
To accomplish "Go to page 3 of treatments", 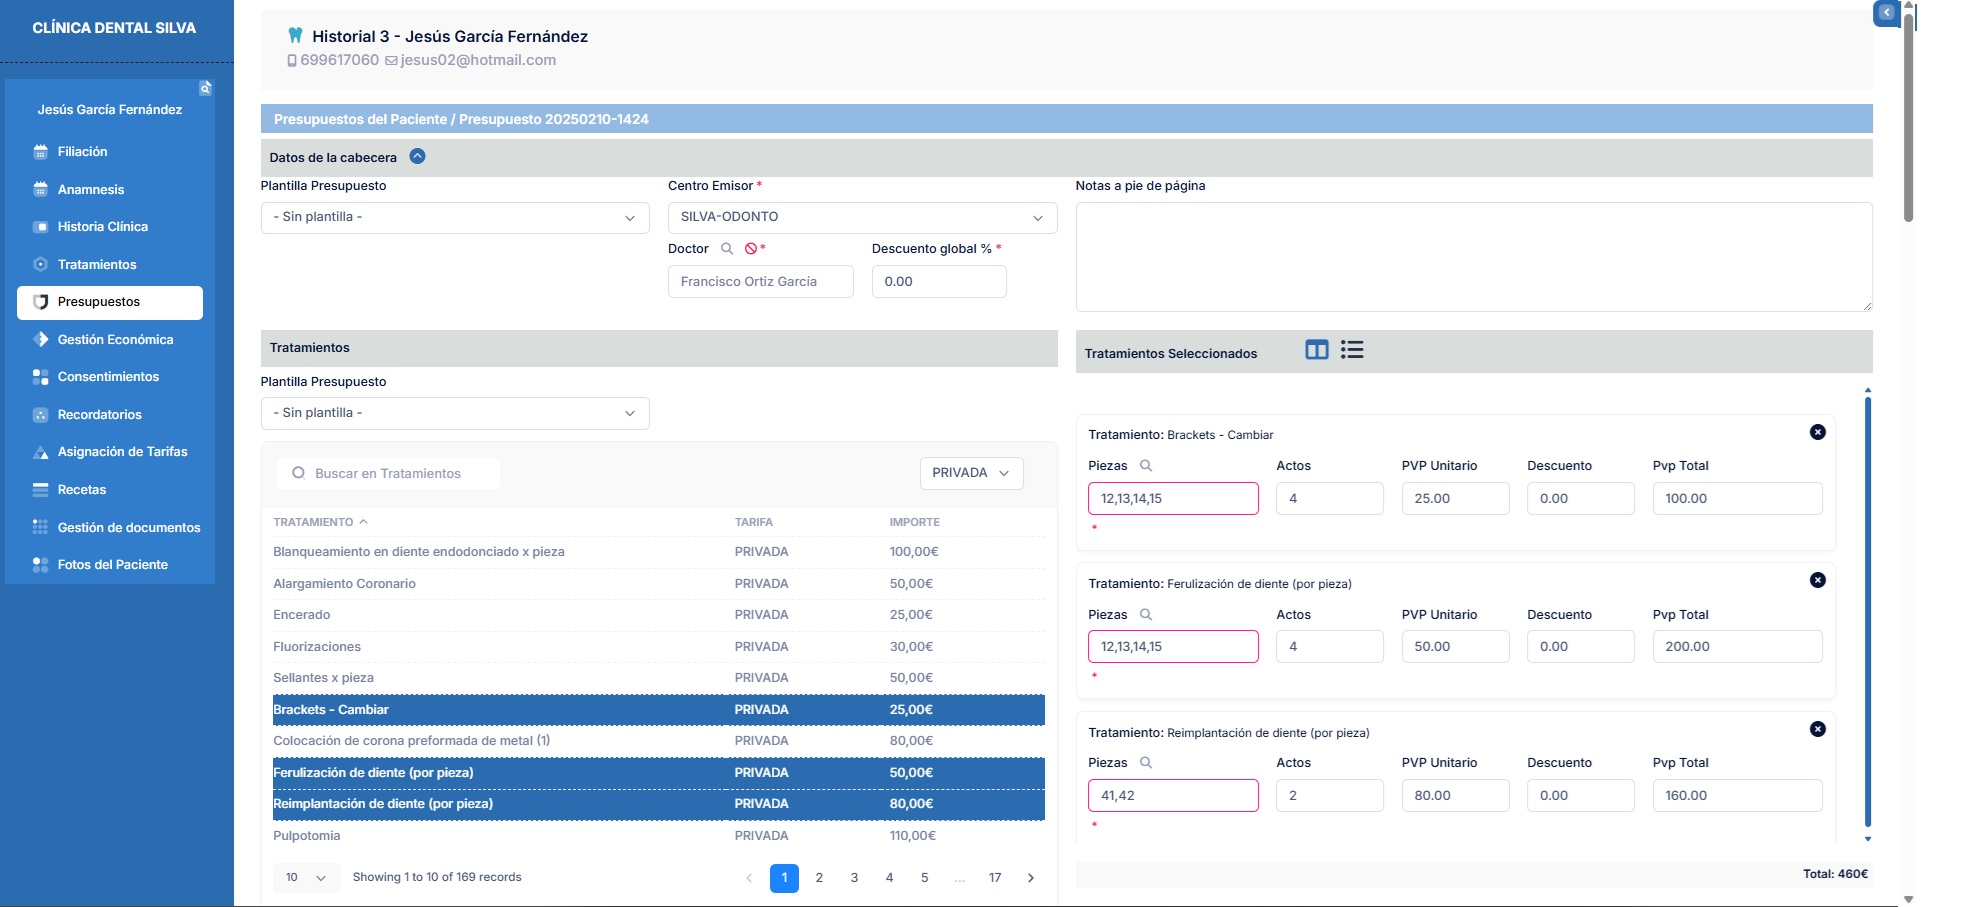I will (854, 878).
